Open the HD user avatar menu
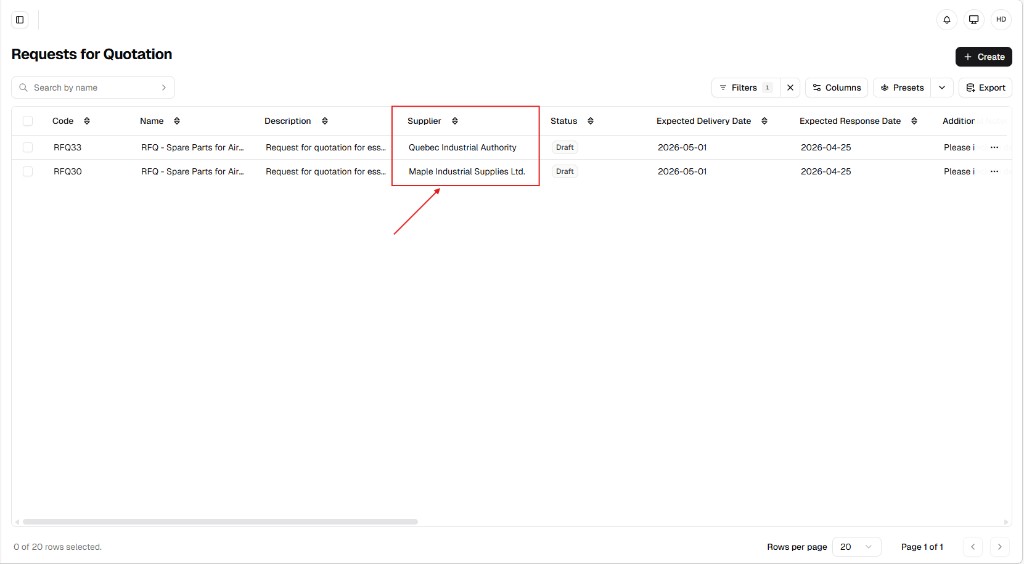The height and width of the screenshot is (564, 1024). 1001,20
